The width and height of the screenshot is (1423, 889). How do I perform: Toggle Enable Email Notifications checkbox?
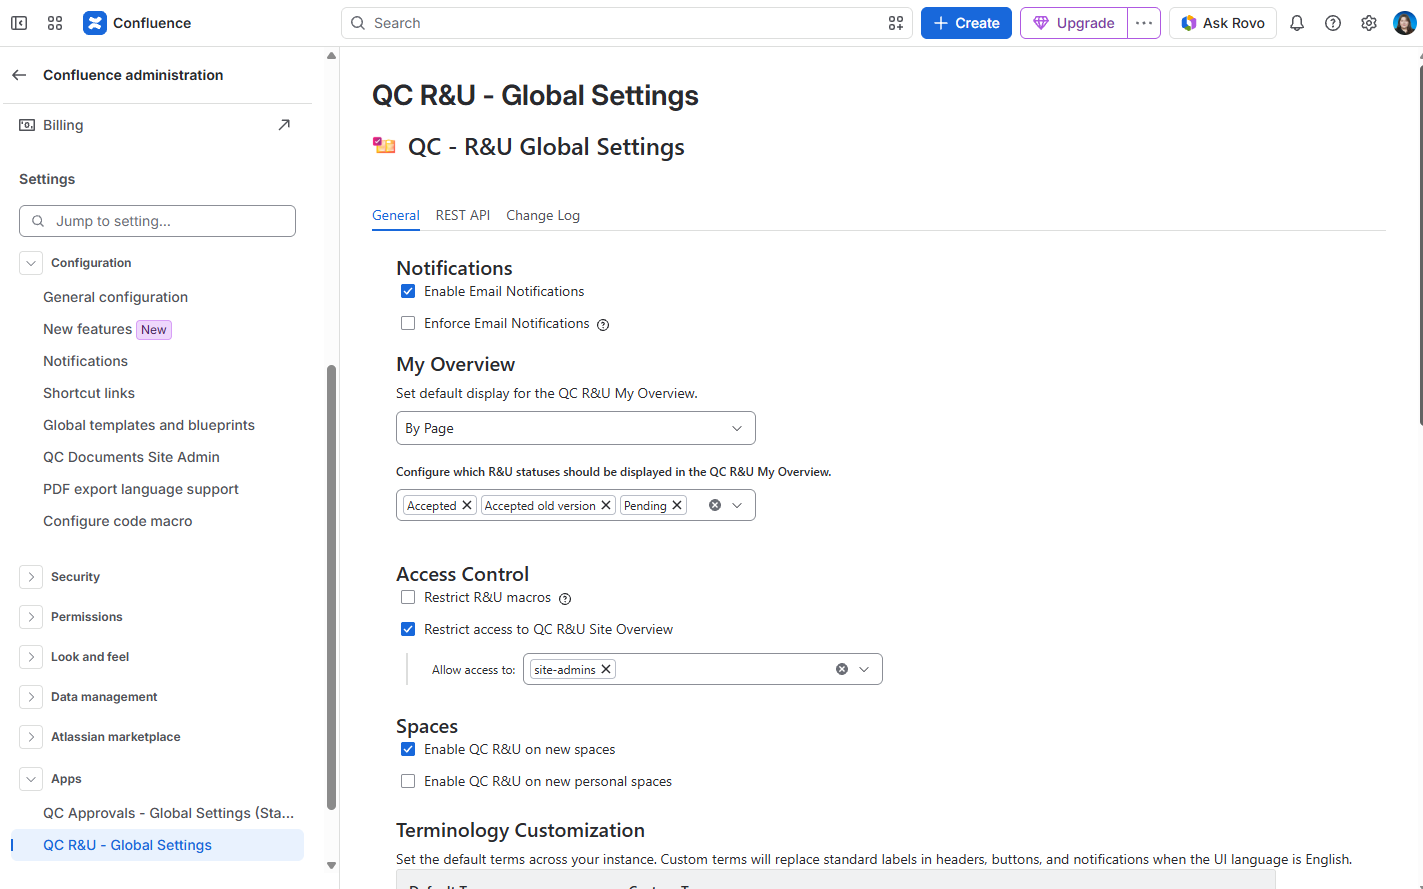[408, 292]
